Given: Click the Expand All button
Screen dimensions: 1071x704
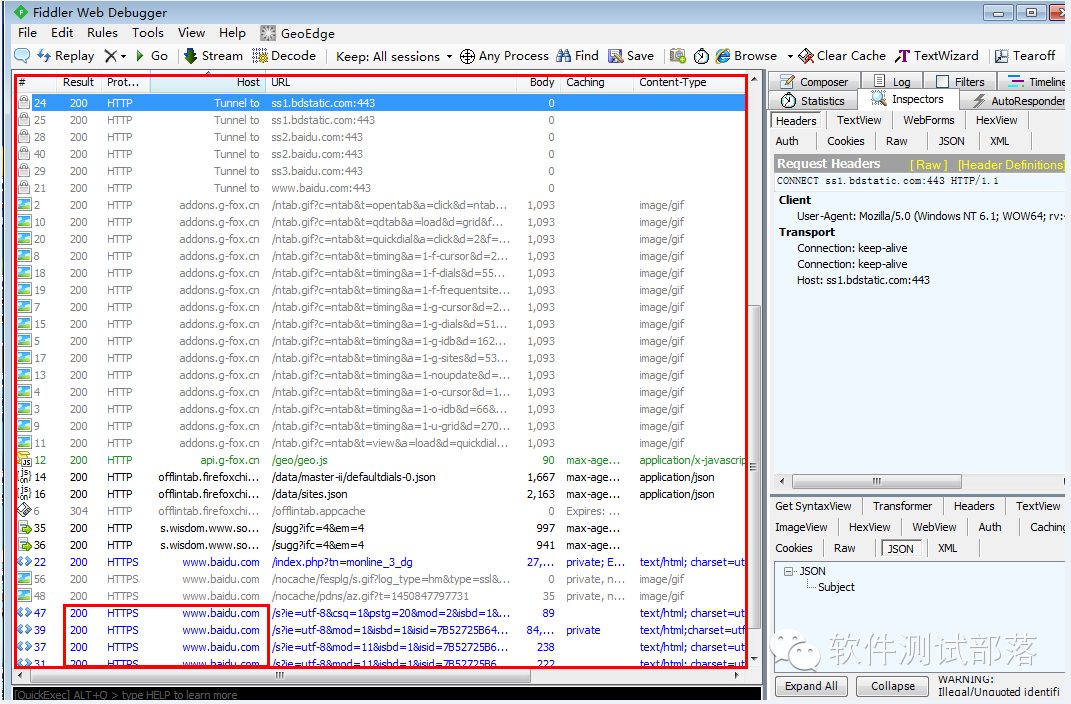Looking at the screenshot, I should click(x=811, y=686).
